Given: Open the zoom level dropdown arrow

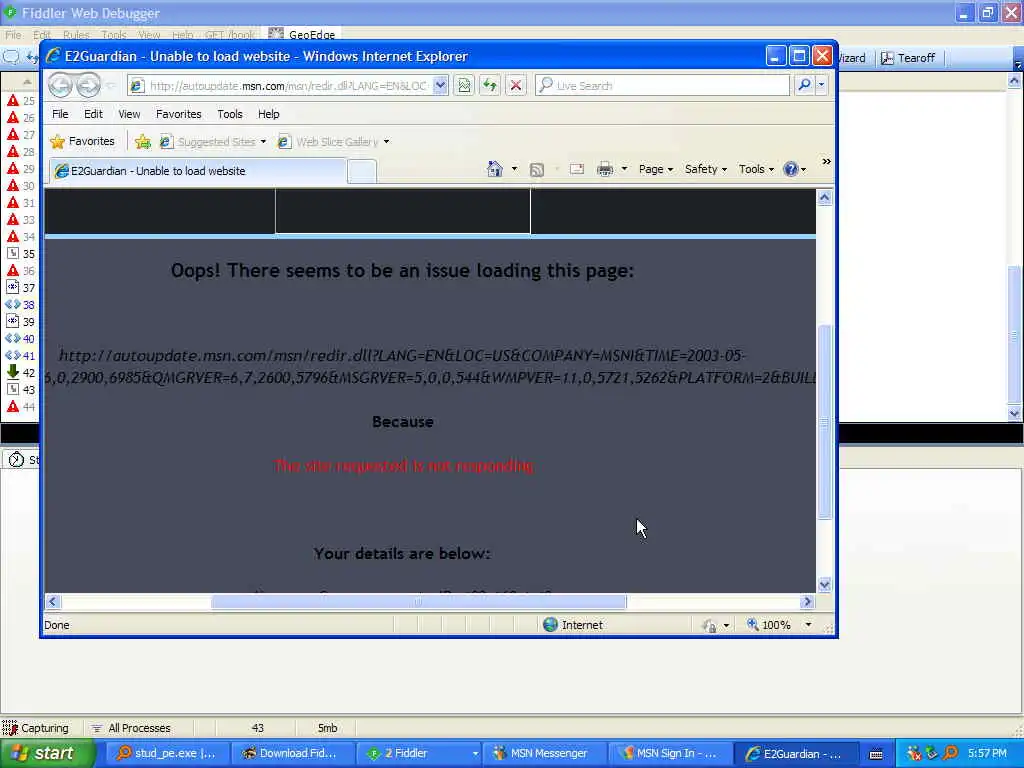Looking at the screenshot, I should point(808,625).
